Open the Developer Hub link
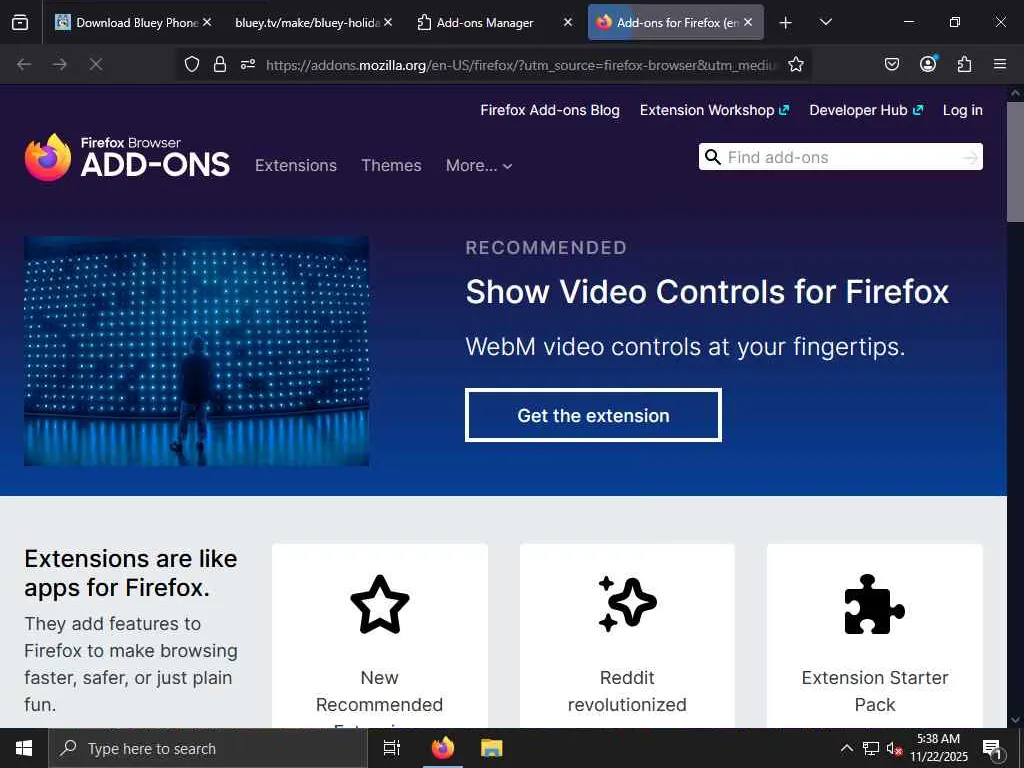This screenshot has width=1024, height=768. [866, 110]
